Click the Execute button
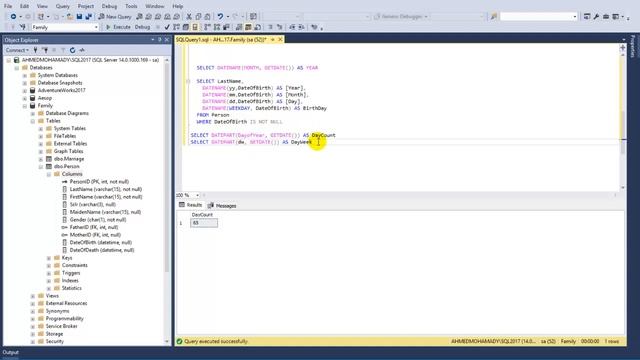640x360 pixels. click(118, 27)
